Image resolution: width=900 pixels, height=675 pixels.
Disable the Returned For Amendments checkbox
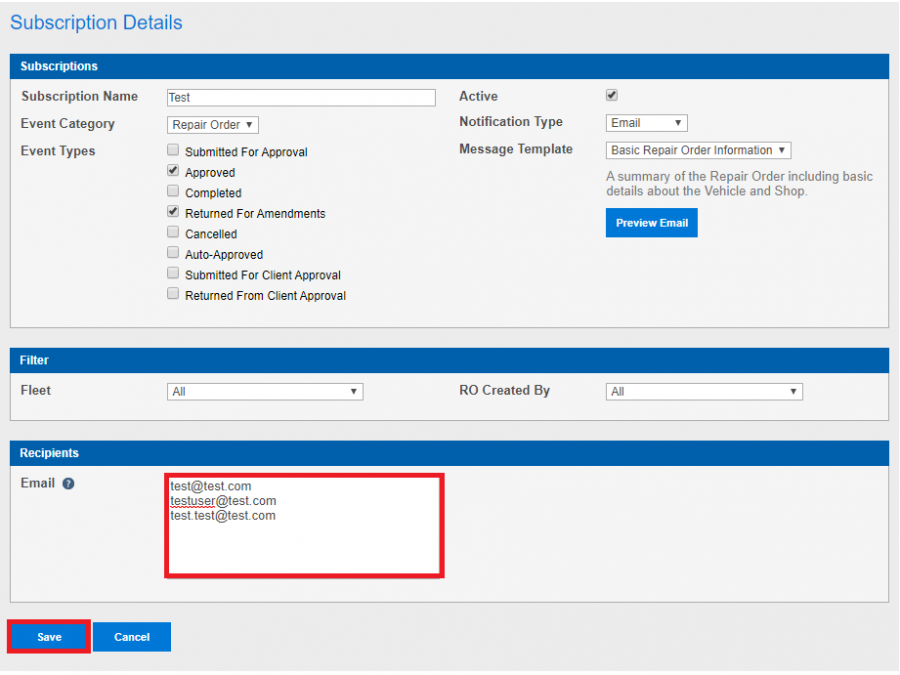coord(173,213)
